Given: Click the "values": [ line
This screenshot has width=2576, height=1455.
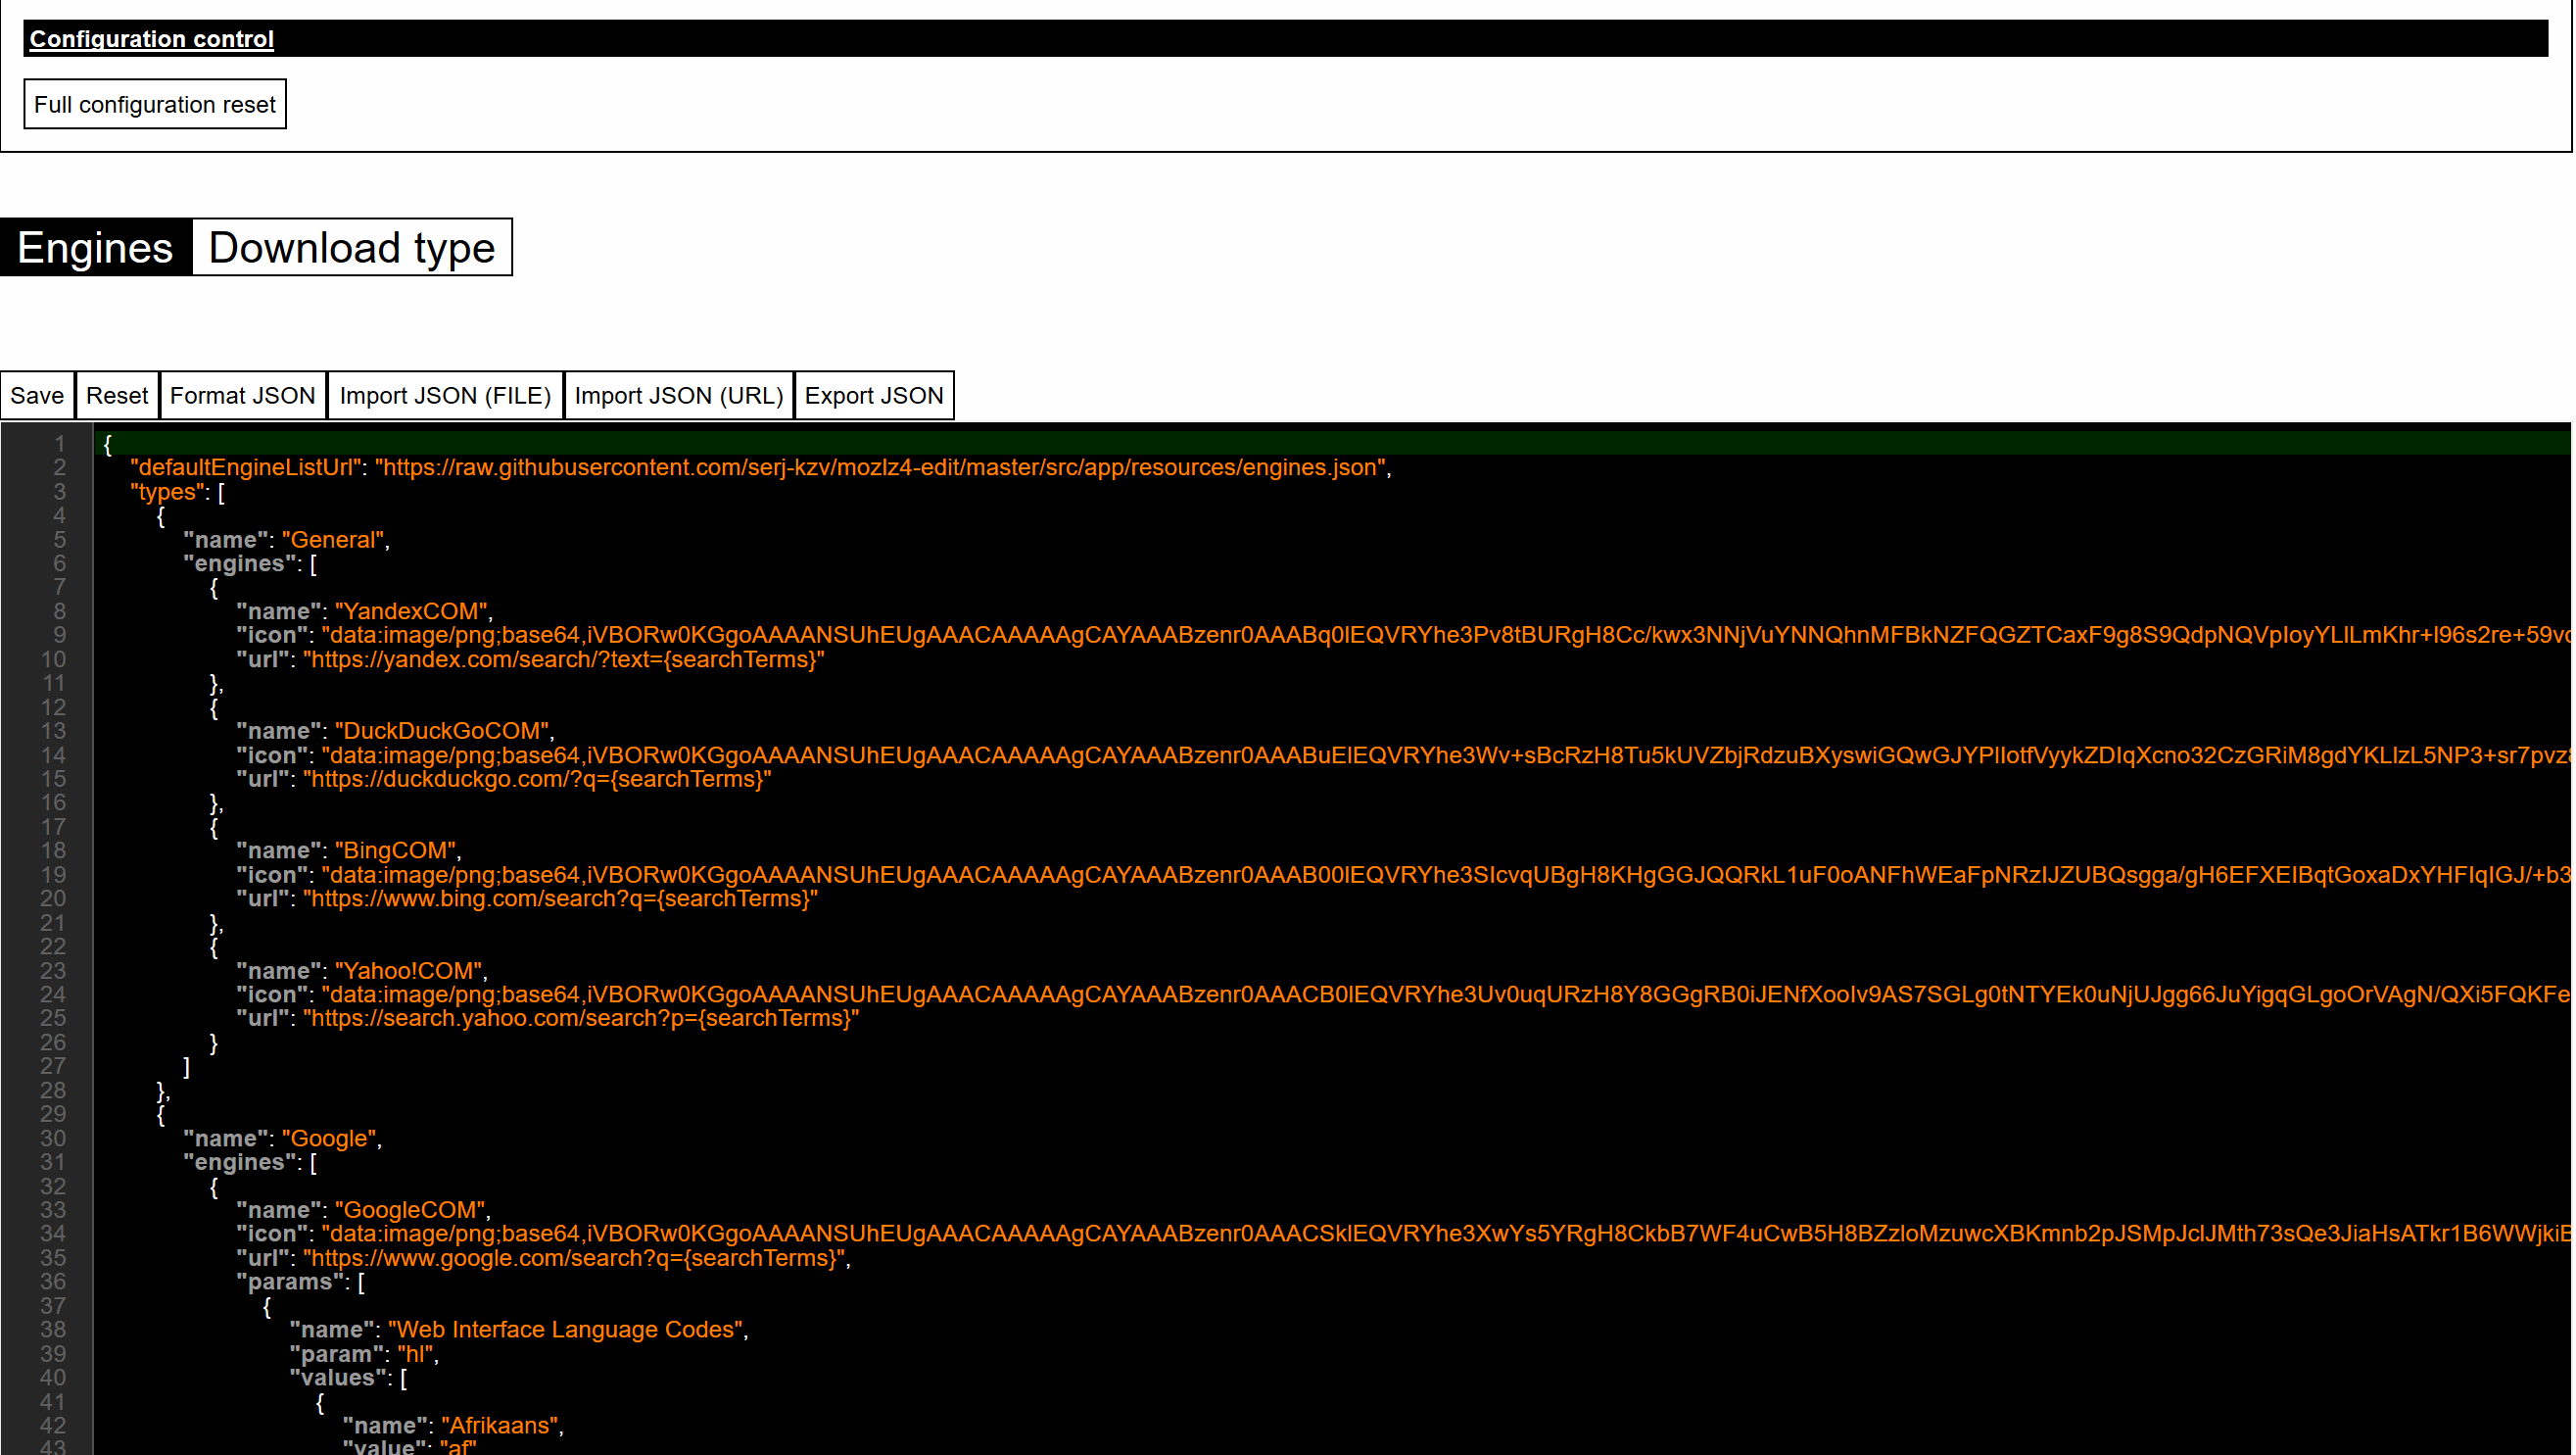Looking at the screenshot, I should (348, 1378).
